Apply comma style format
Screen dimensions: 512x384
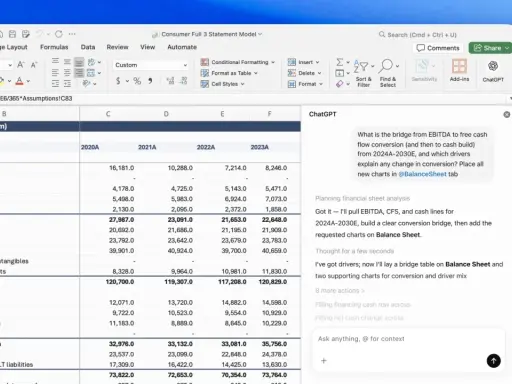[x=150, y=81]
